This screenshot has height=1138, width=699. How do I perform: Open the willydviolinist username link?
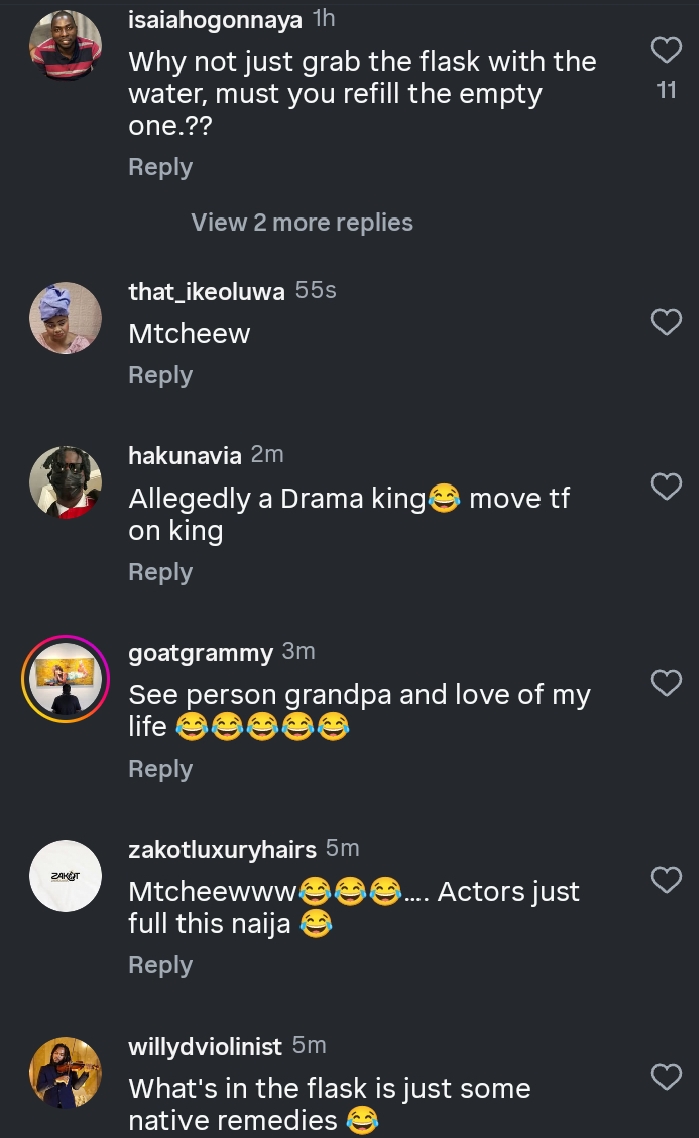click(x=206, y=1047)
